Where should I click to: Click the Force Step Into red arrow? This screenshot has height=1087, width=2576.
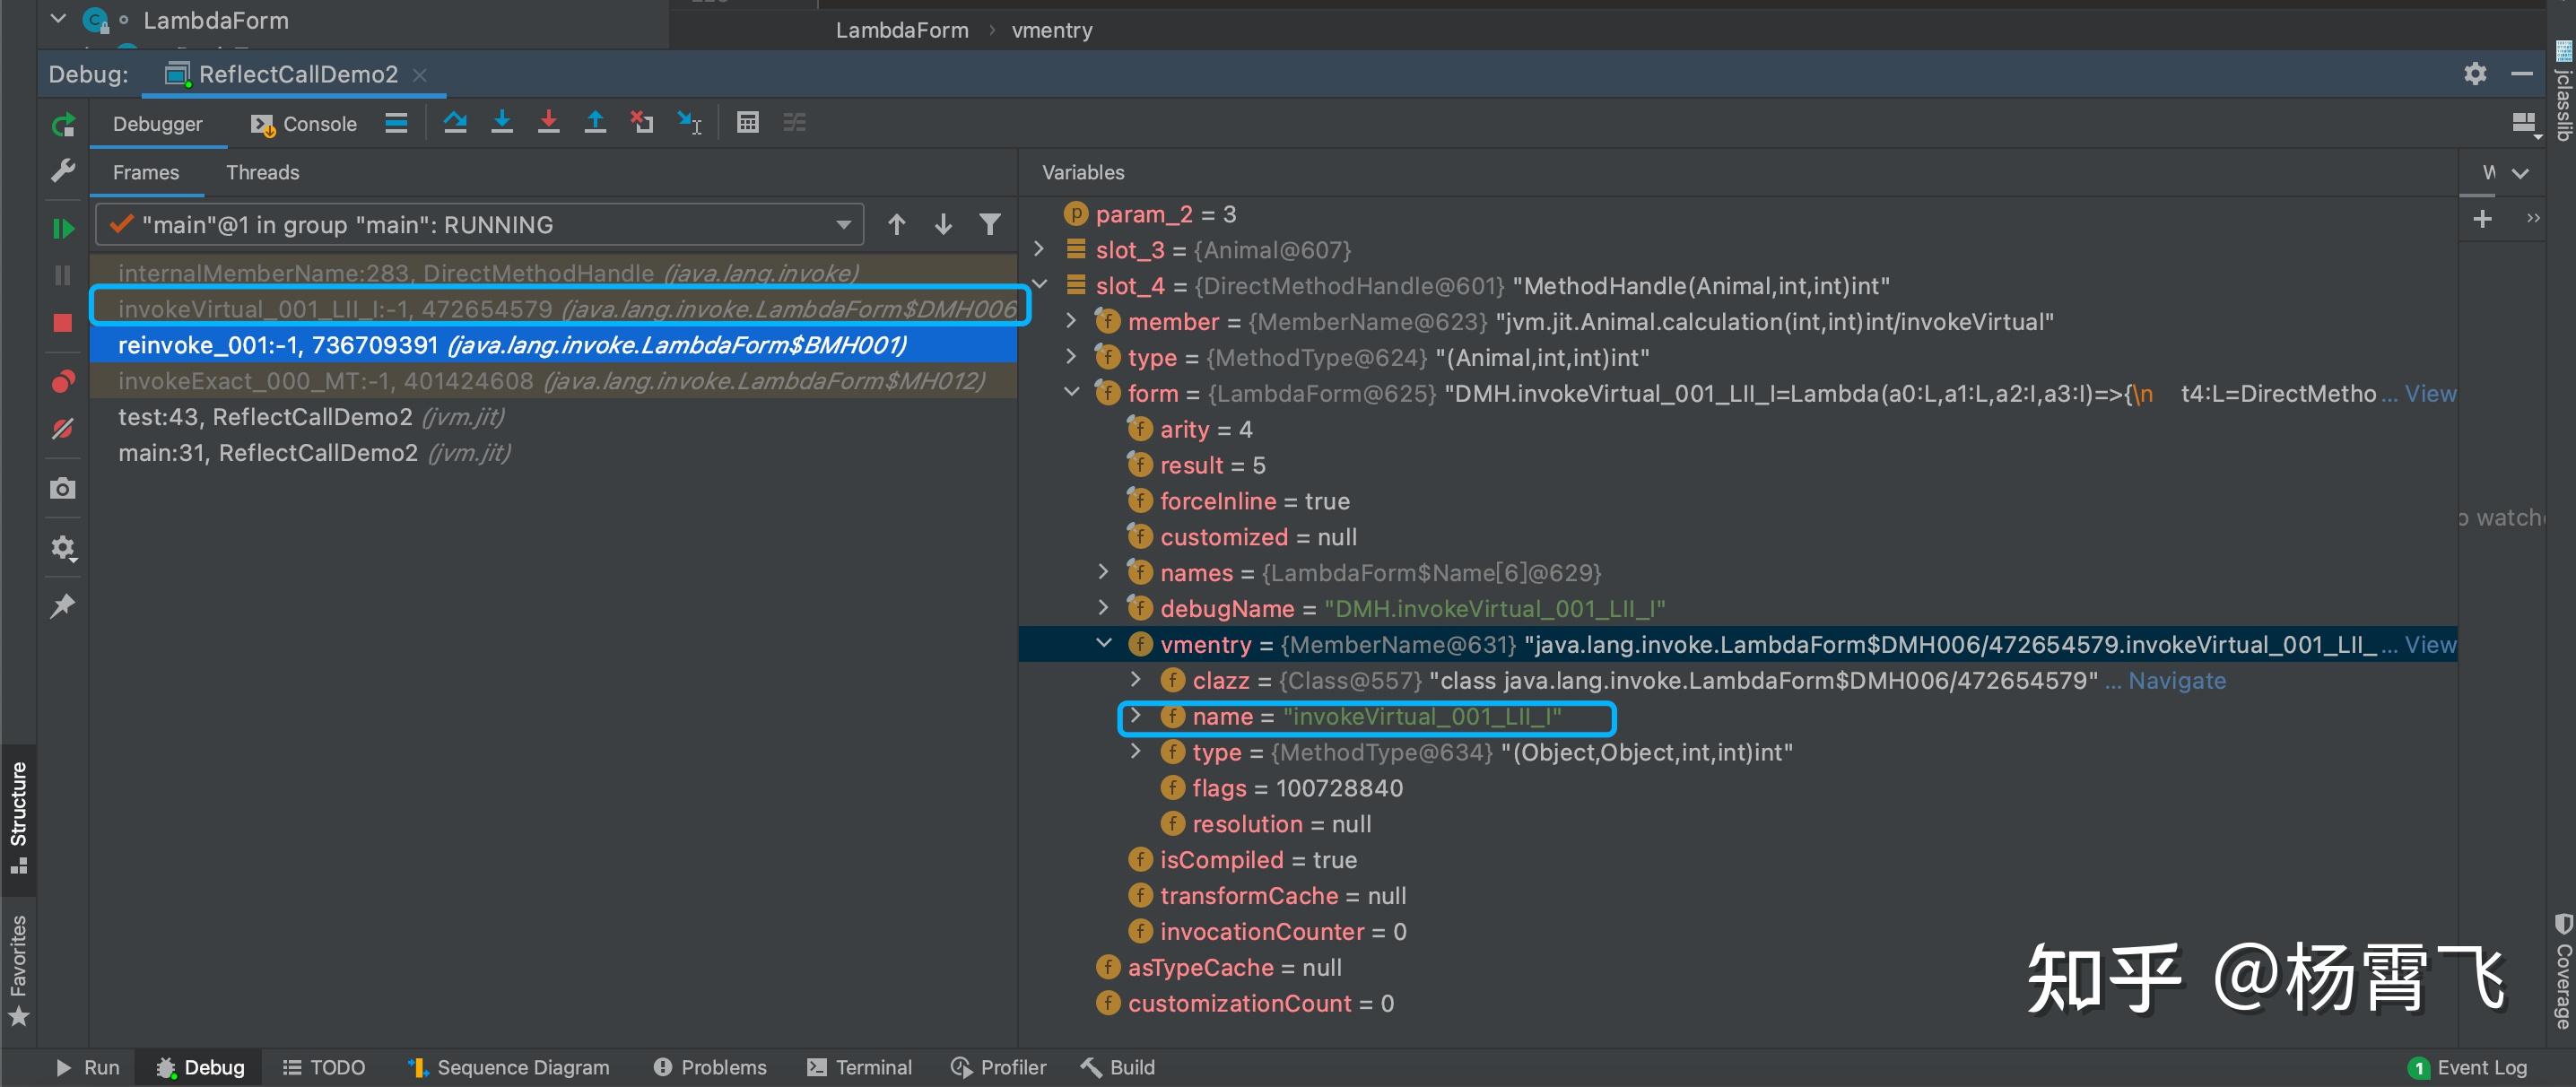548,123
